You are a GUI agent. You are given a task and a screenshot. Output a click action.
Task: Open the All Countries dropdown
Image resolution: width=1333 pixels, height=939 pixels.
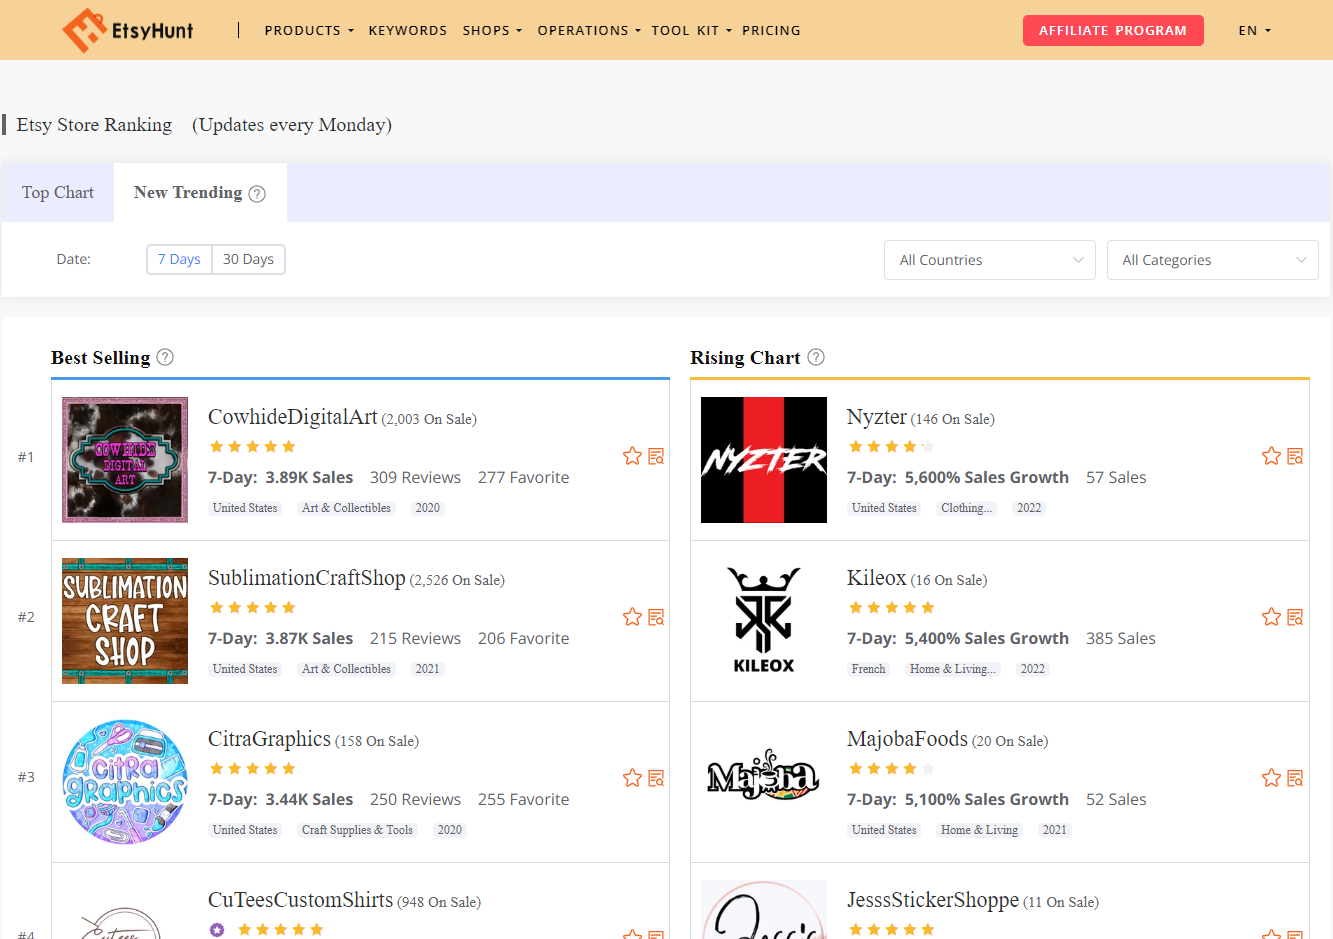point(989,260)
